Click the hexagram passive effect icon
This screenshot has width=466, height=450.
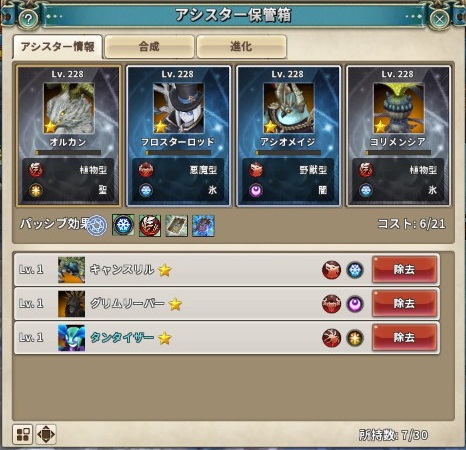tap(97, 226)
